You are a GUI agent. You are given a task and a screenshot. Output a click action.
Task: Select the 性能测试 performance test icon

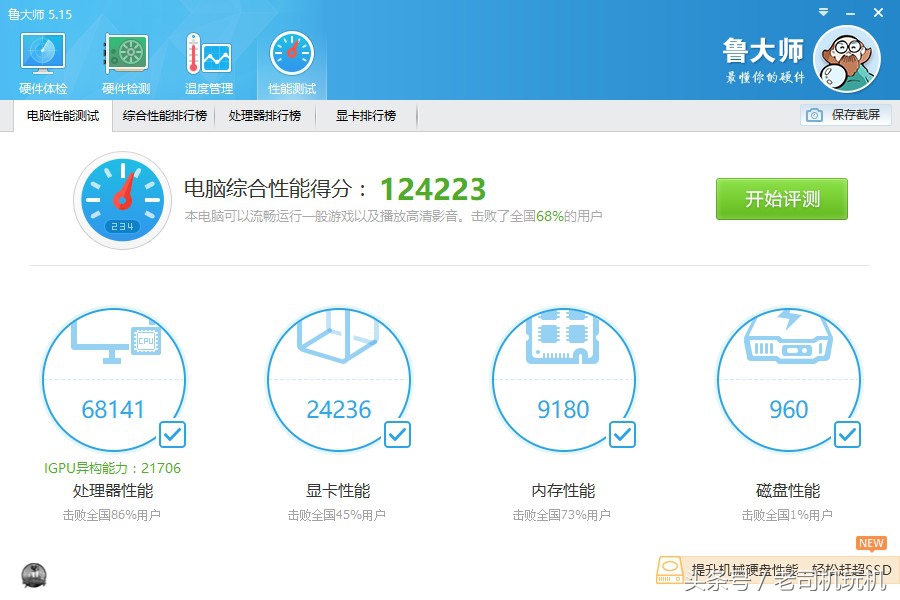(x=291, y=58)
